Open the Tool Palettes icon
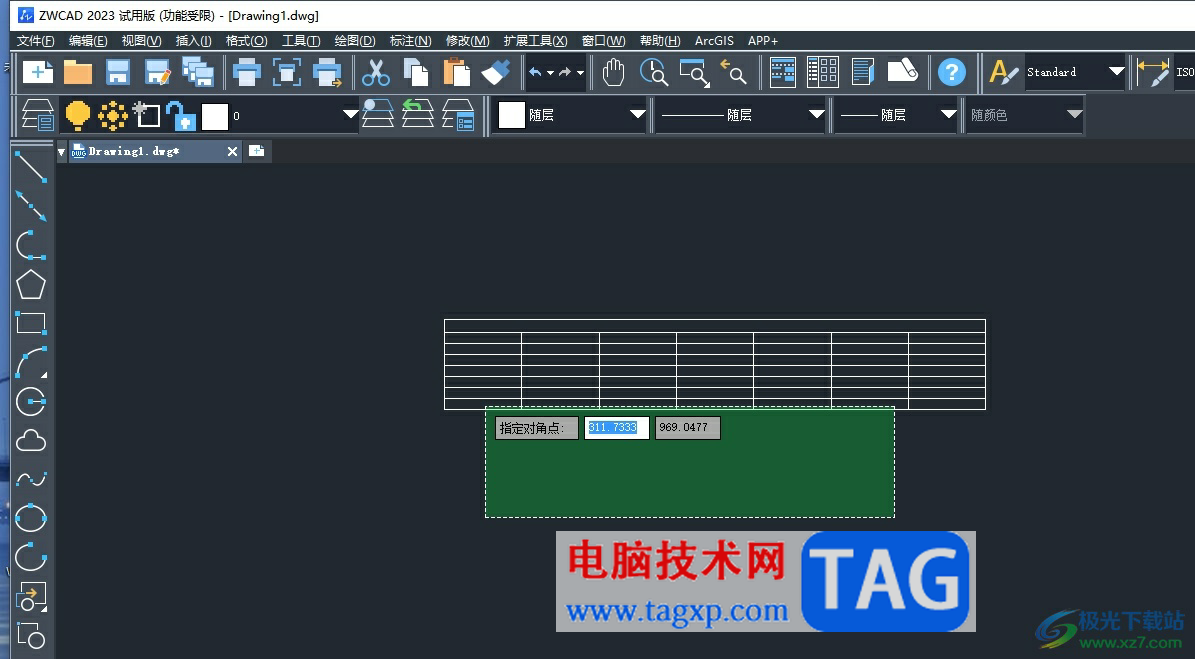1195x659 pixels. [x=863, y=72]
